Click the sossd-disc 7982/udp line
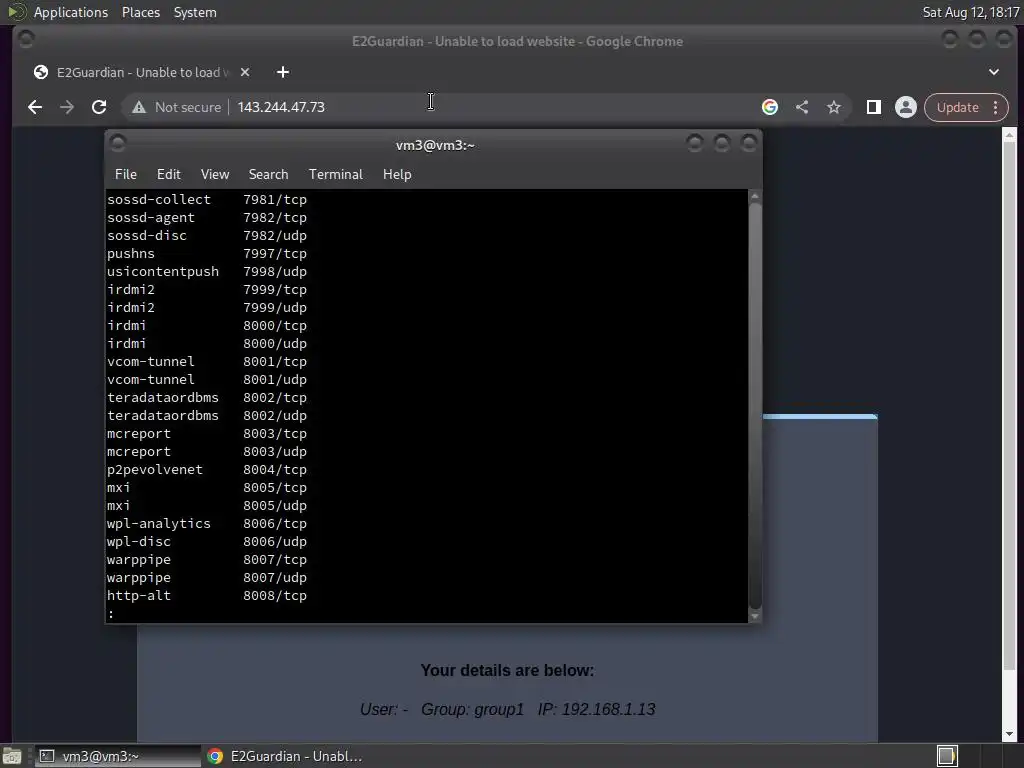The width and height of the screenshot is (1024, 768). point(207,236)
